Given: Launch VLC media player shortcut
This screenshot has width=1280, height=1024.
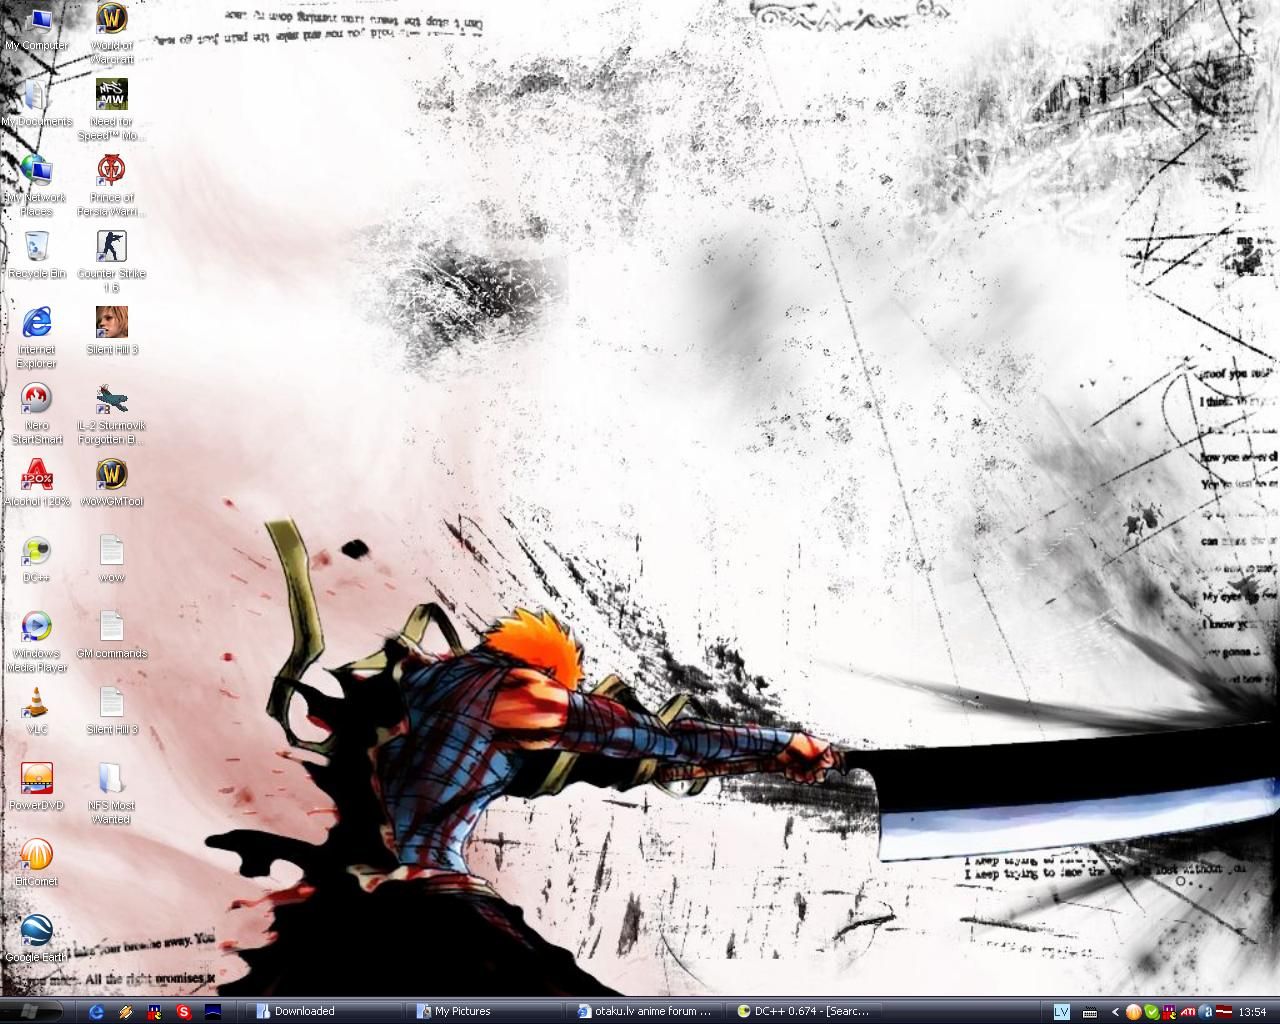Looking at the screenshot, I should click(37, 711).
